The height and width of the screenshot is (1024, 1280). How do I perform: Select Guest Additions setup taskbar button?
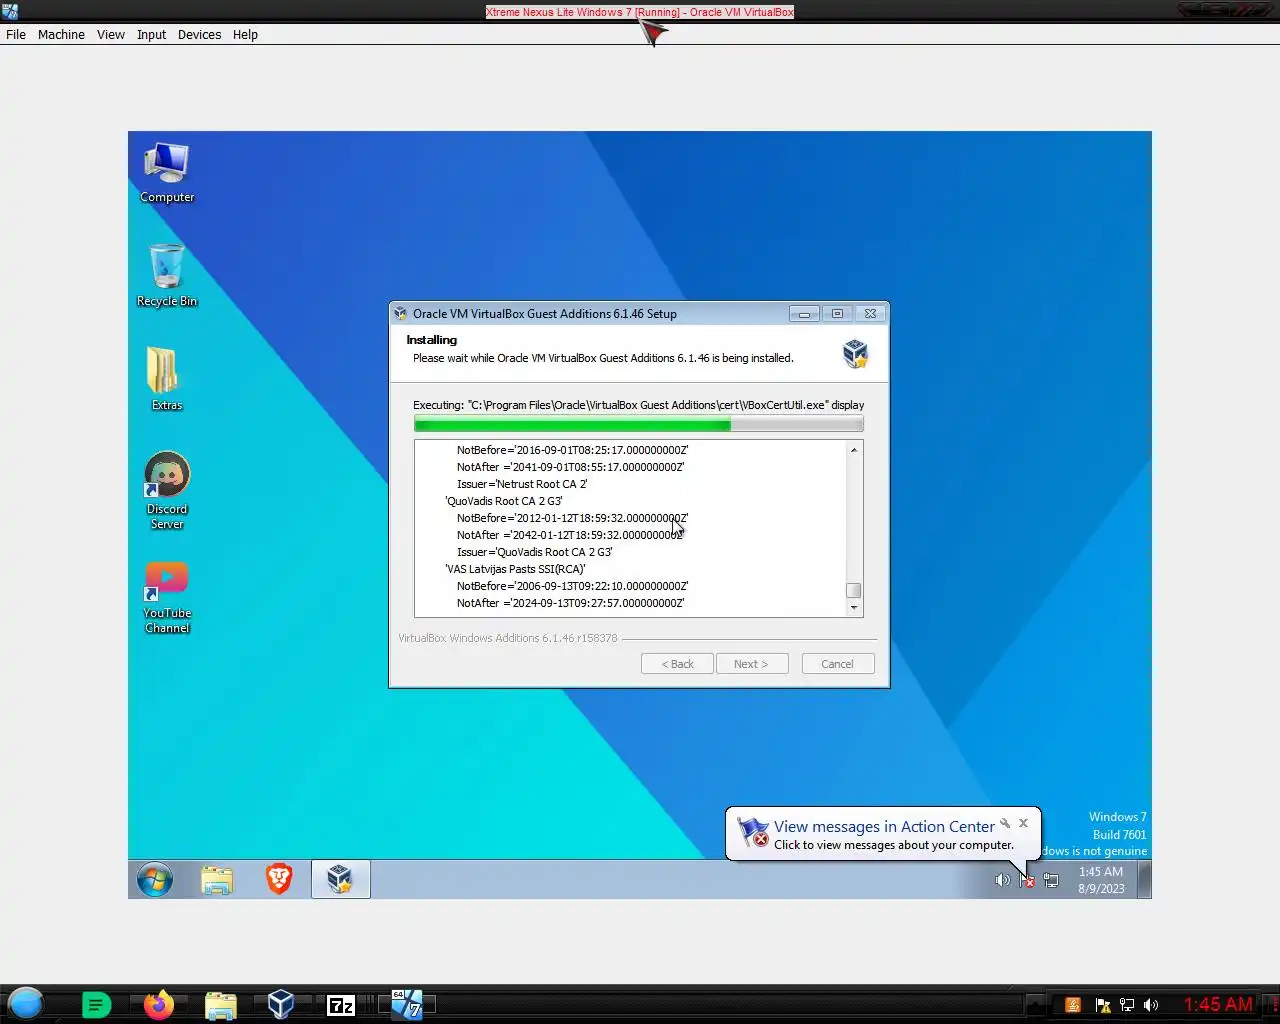[x=340, y=879]
